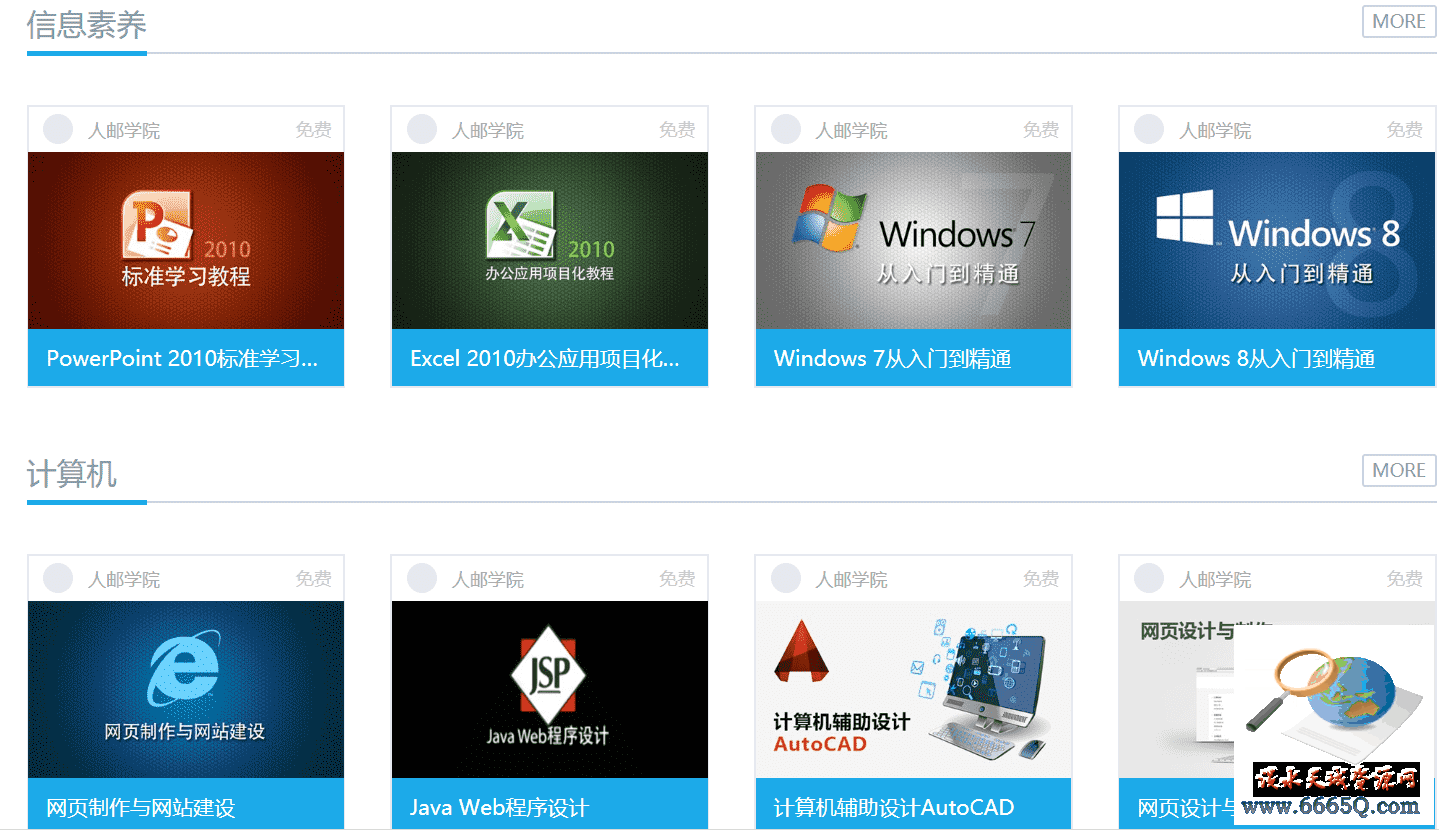1439x830 pixels.
Task: Click avatar icon on Windows 7 card
Action: (786, 129)
